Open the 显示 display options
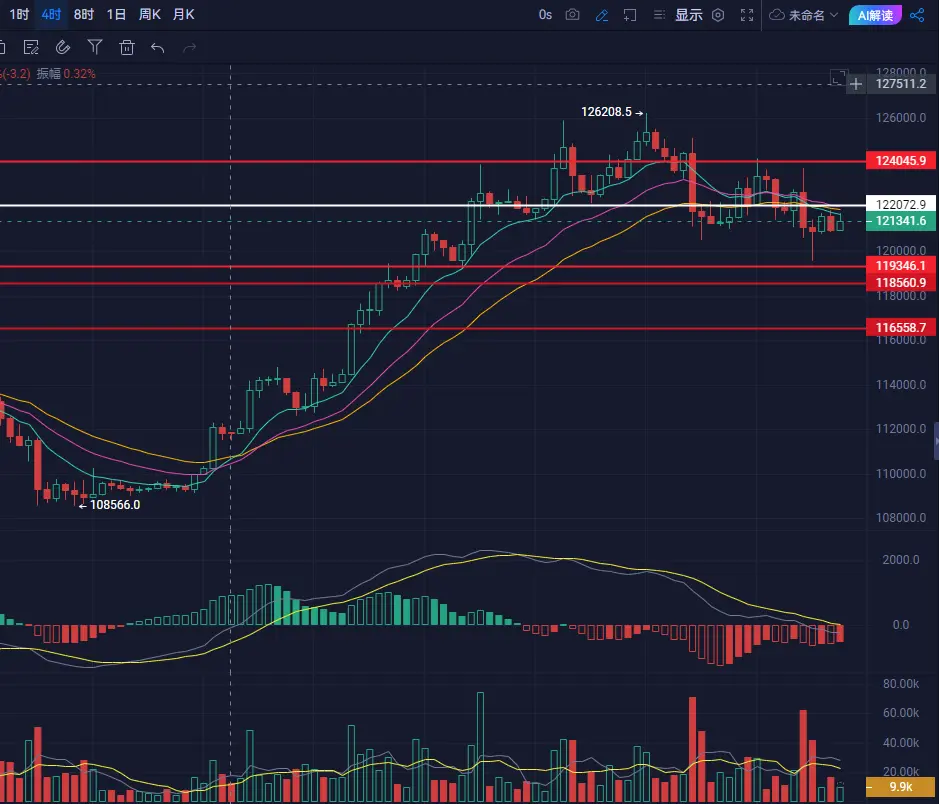 click(x=689, y=15)
